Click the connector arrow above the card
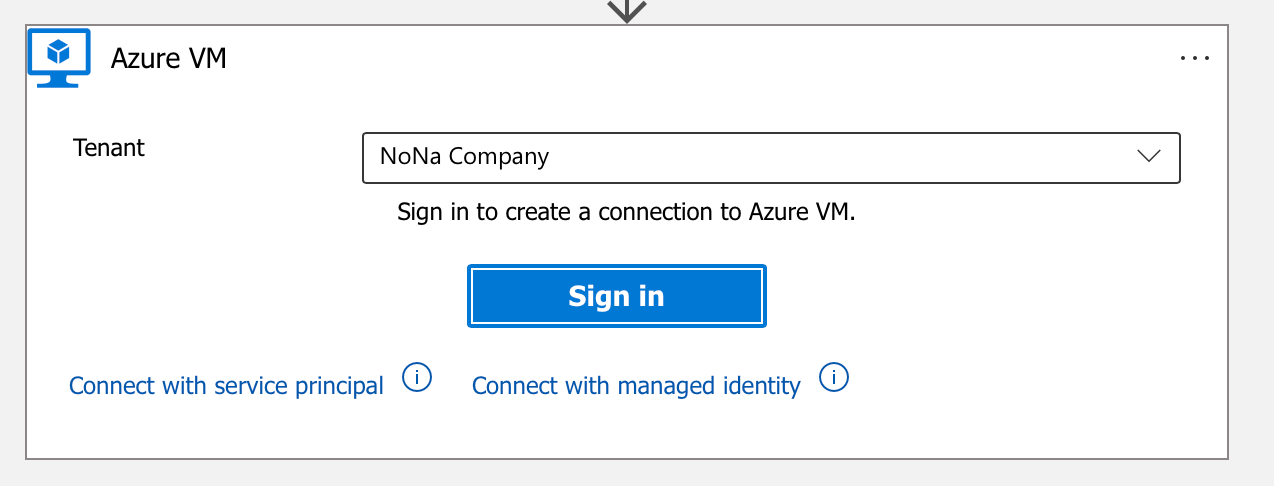The height and width of the screenshot is (486, 1274). (626, 11)
